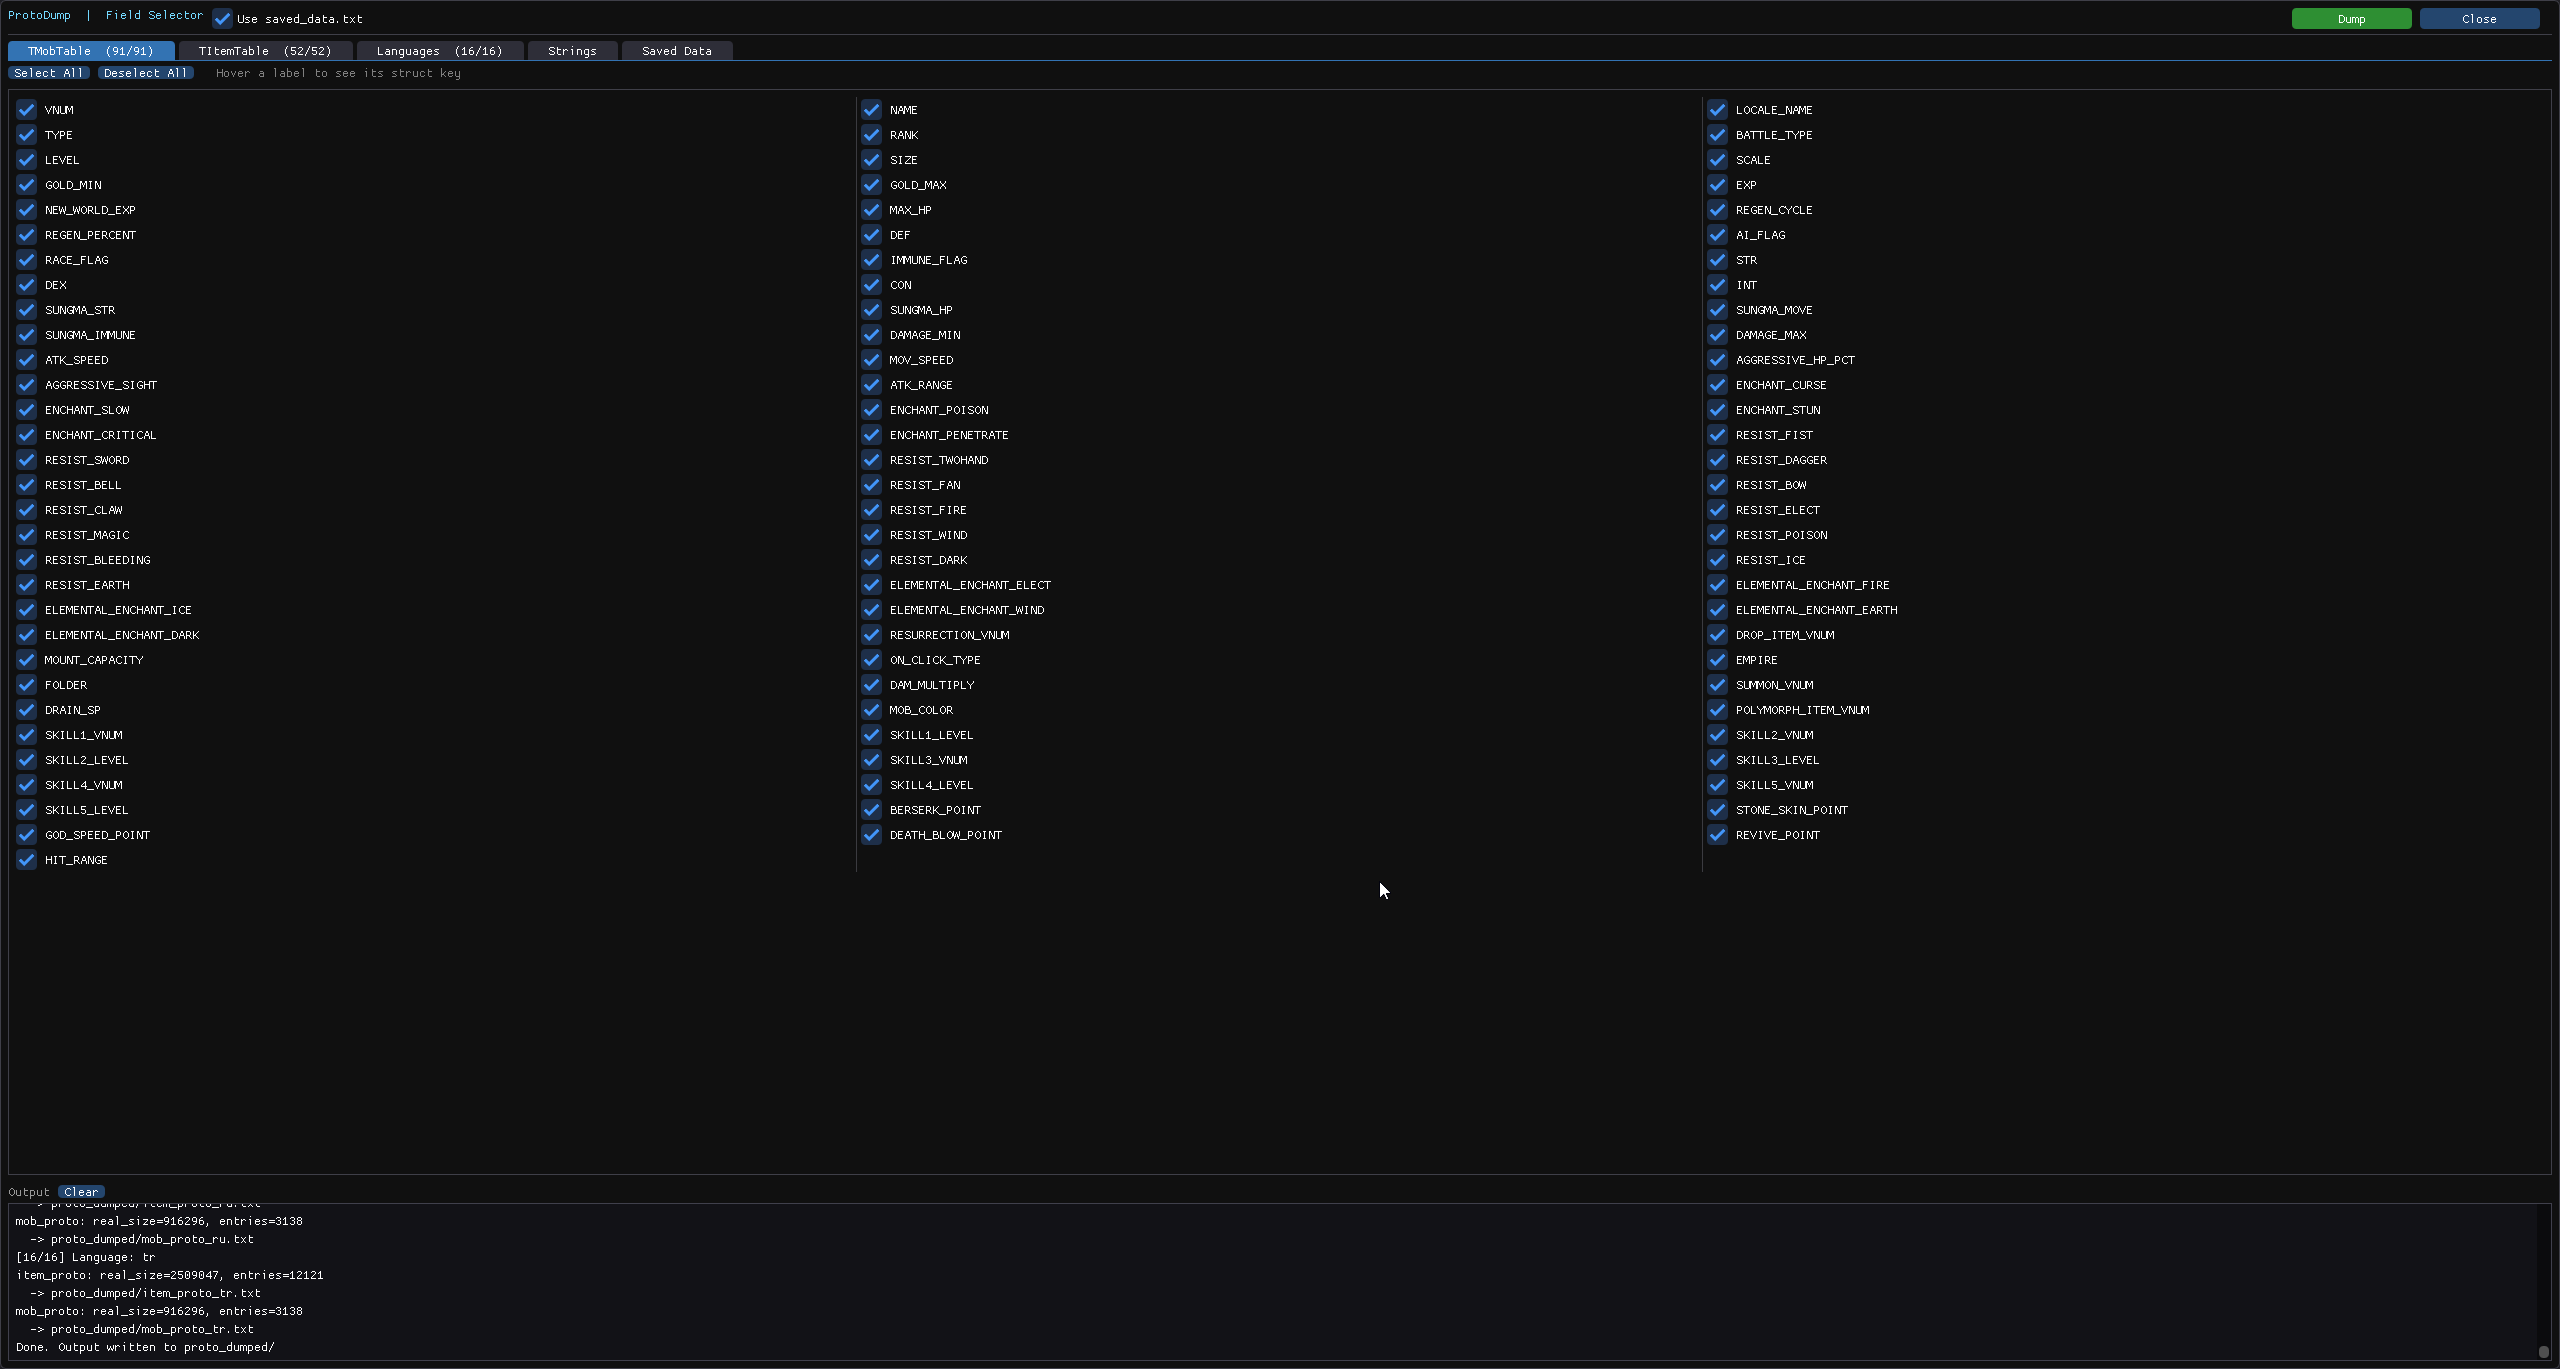This screenshot has height=1369, width=2560.
Task: Disable RESIST_BLEEDING field
Action: point(27,560)
